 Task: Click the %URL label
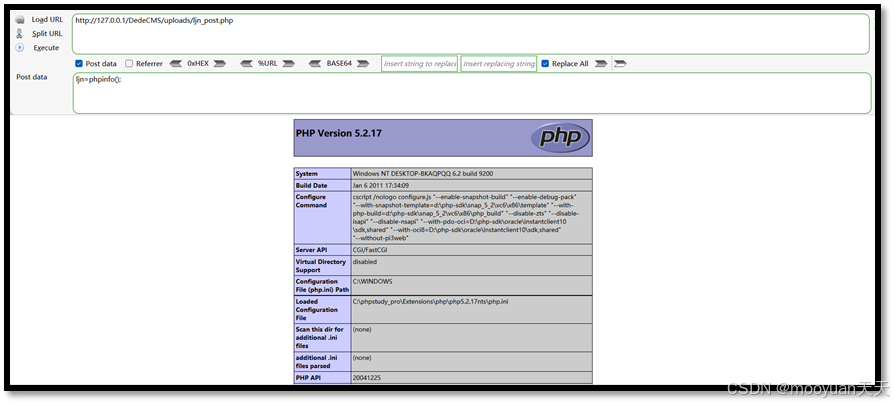(x=267, y=64)
